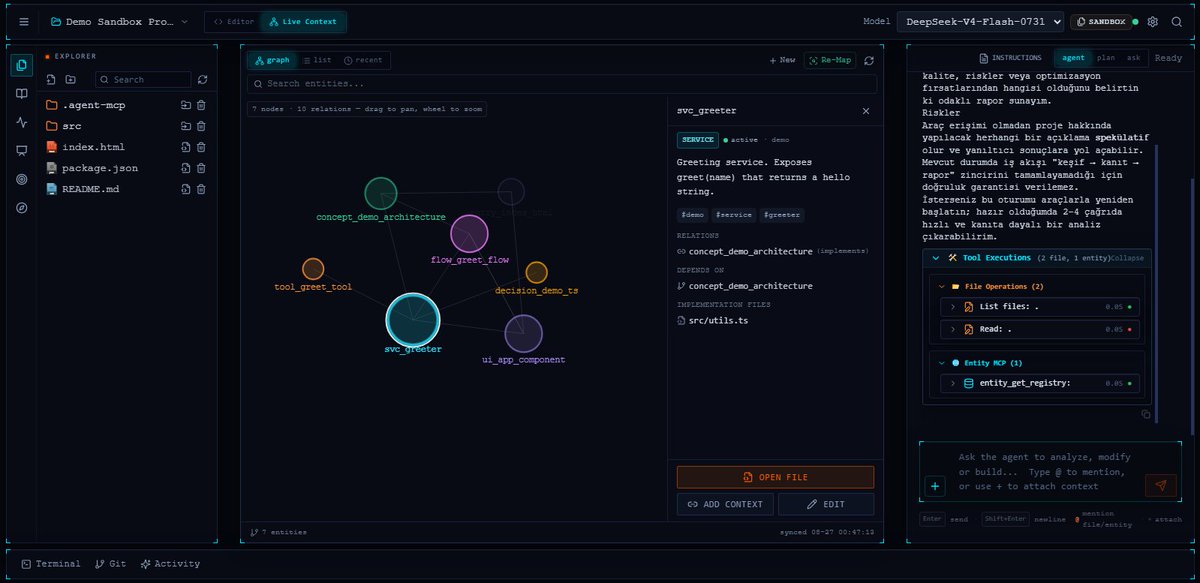The height and width of the screenshot is (583, 1200).
Task: Open the global search magnifier icon
Action: tap(1177, 21)
